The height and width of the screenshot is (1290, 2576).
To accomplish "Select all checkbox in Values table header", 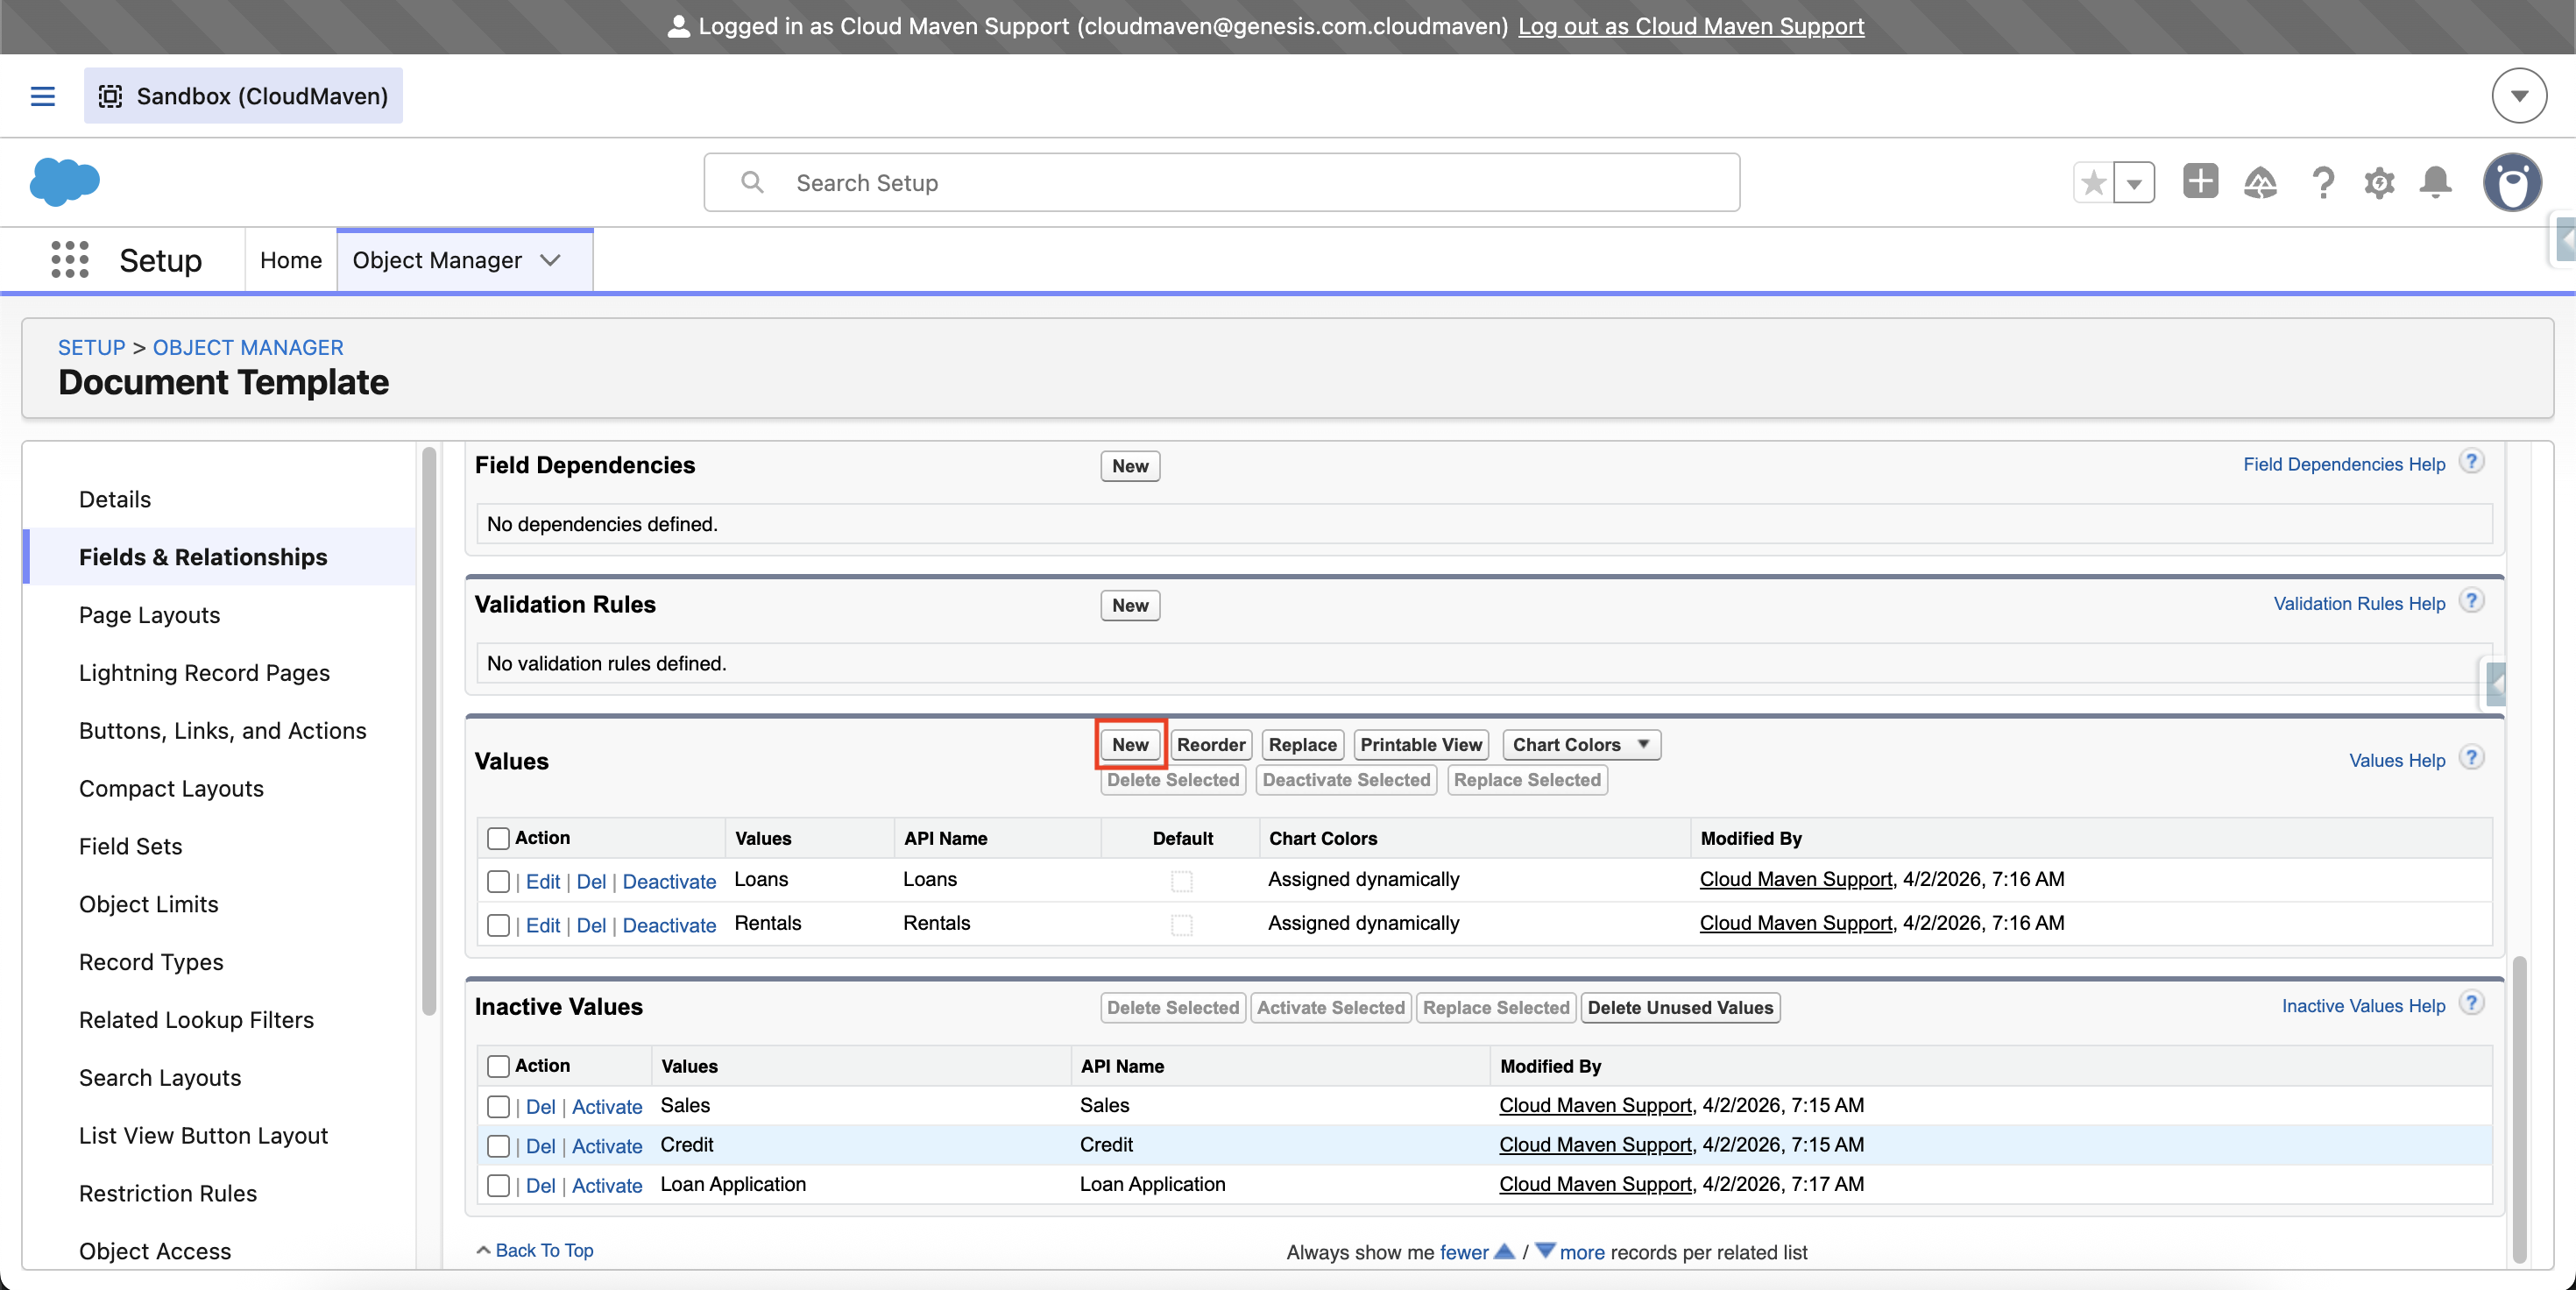I will pos(498,838).
